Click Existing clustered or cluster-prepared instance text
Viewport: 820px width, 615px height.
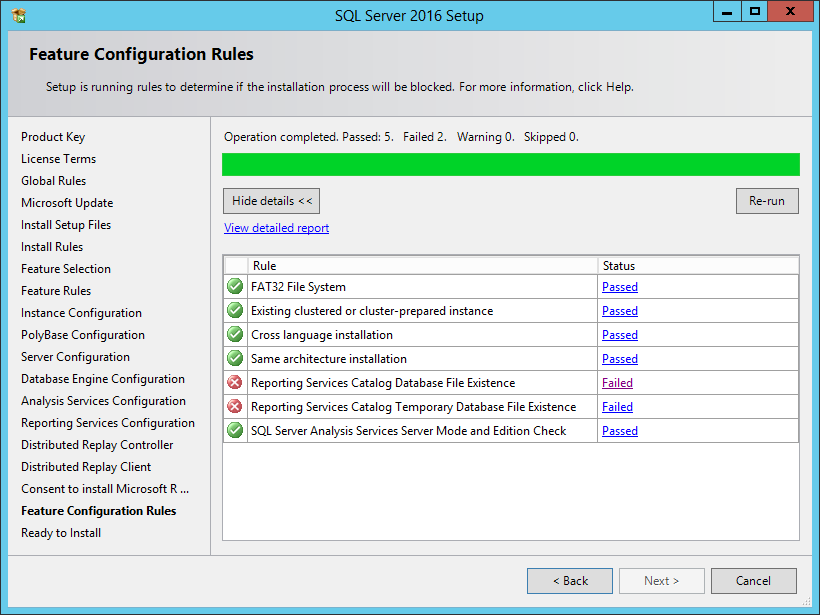click(x=372, y=311)
